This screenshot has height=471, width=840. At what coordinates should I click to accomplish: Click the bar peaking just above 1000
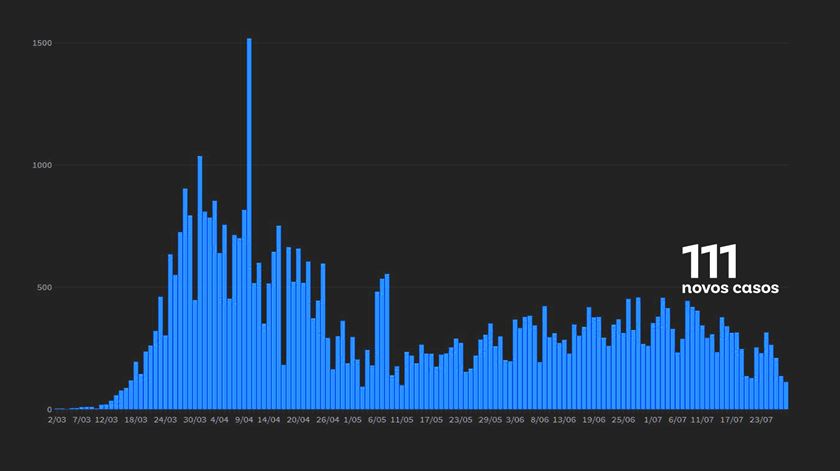(200, 283)
